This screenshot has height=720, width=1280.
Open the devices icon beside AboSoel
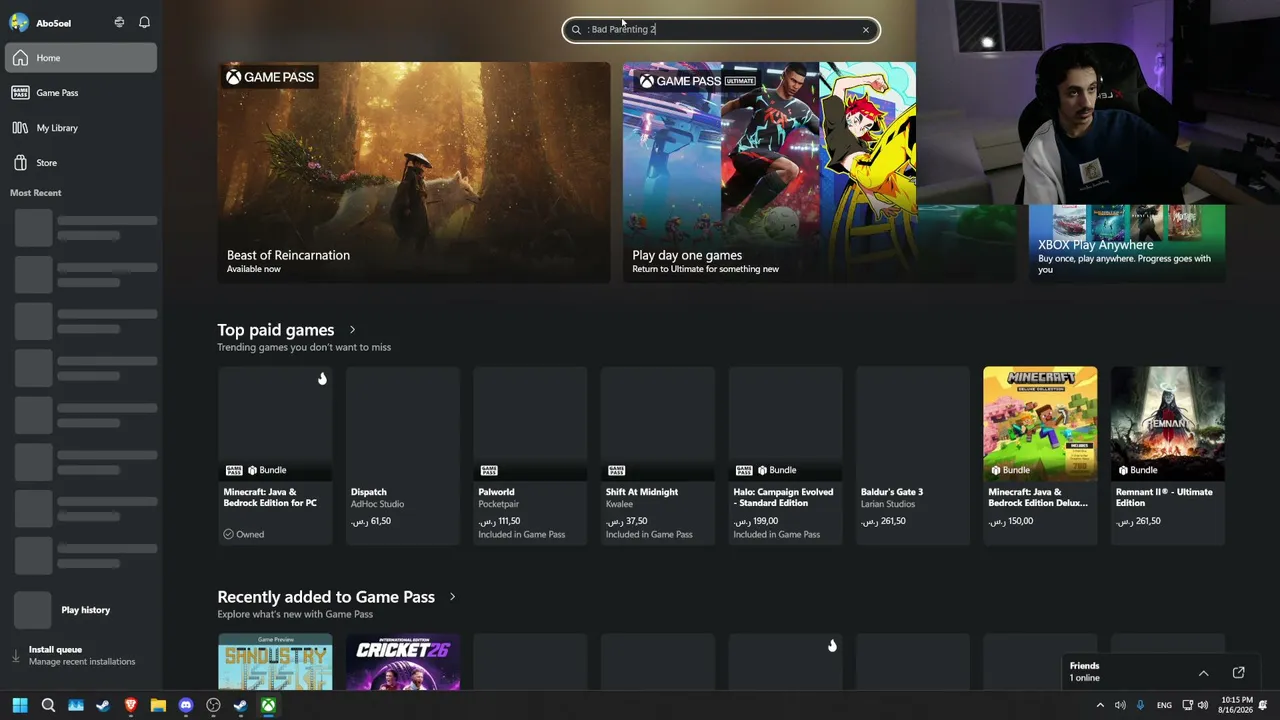119,22
